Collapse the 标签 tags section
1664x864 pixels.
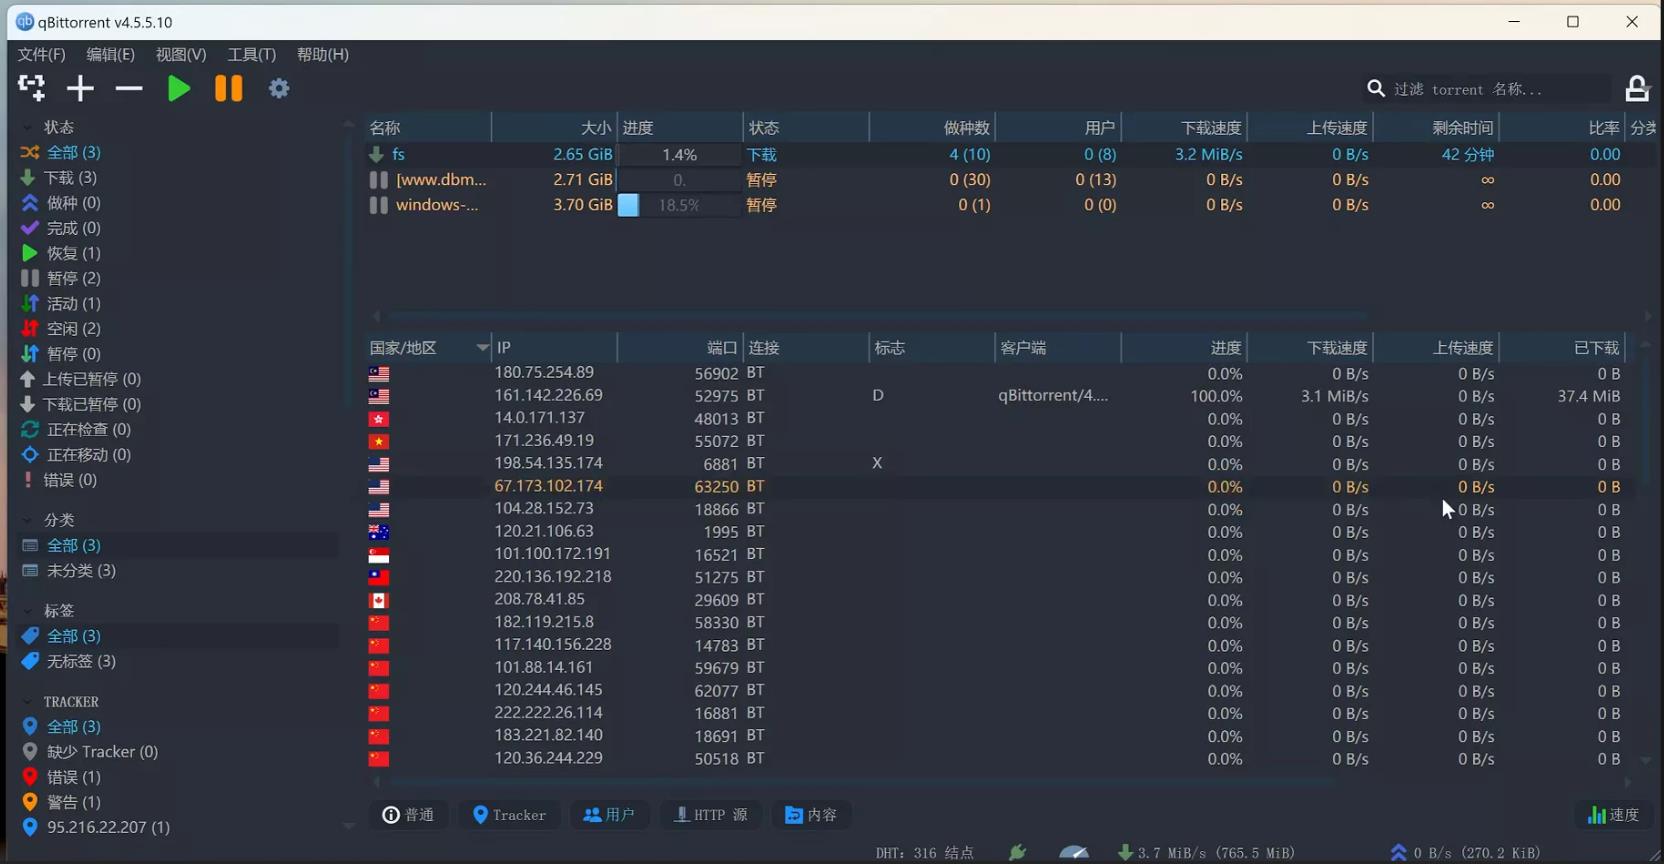point(28,611)
